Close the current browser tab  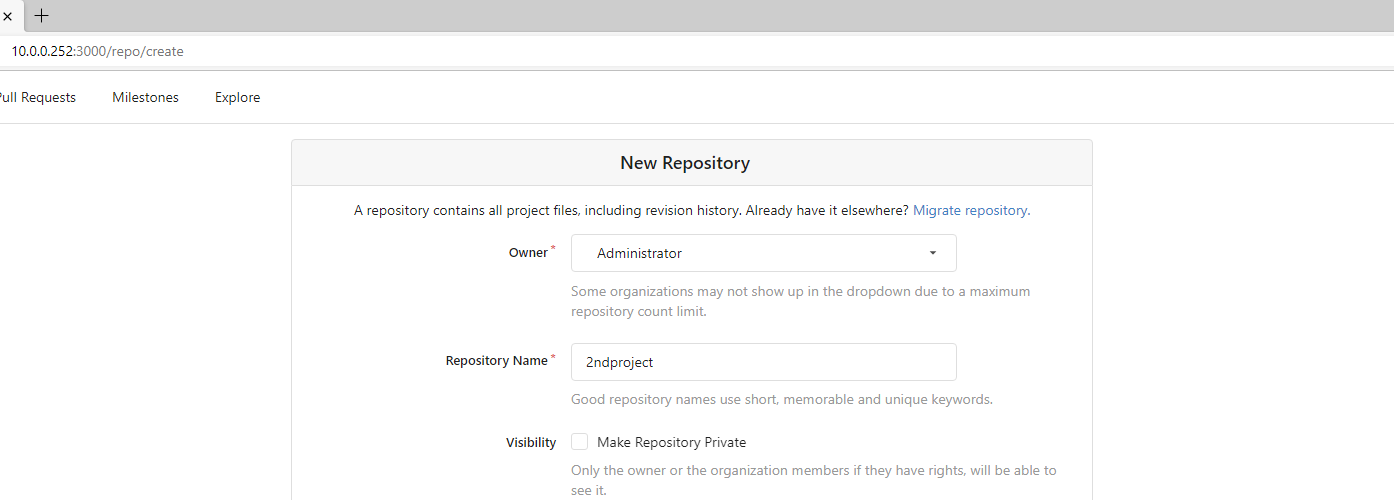(x=7, y=16)
